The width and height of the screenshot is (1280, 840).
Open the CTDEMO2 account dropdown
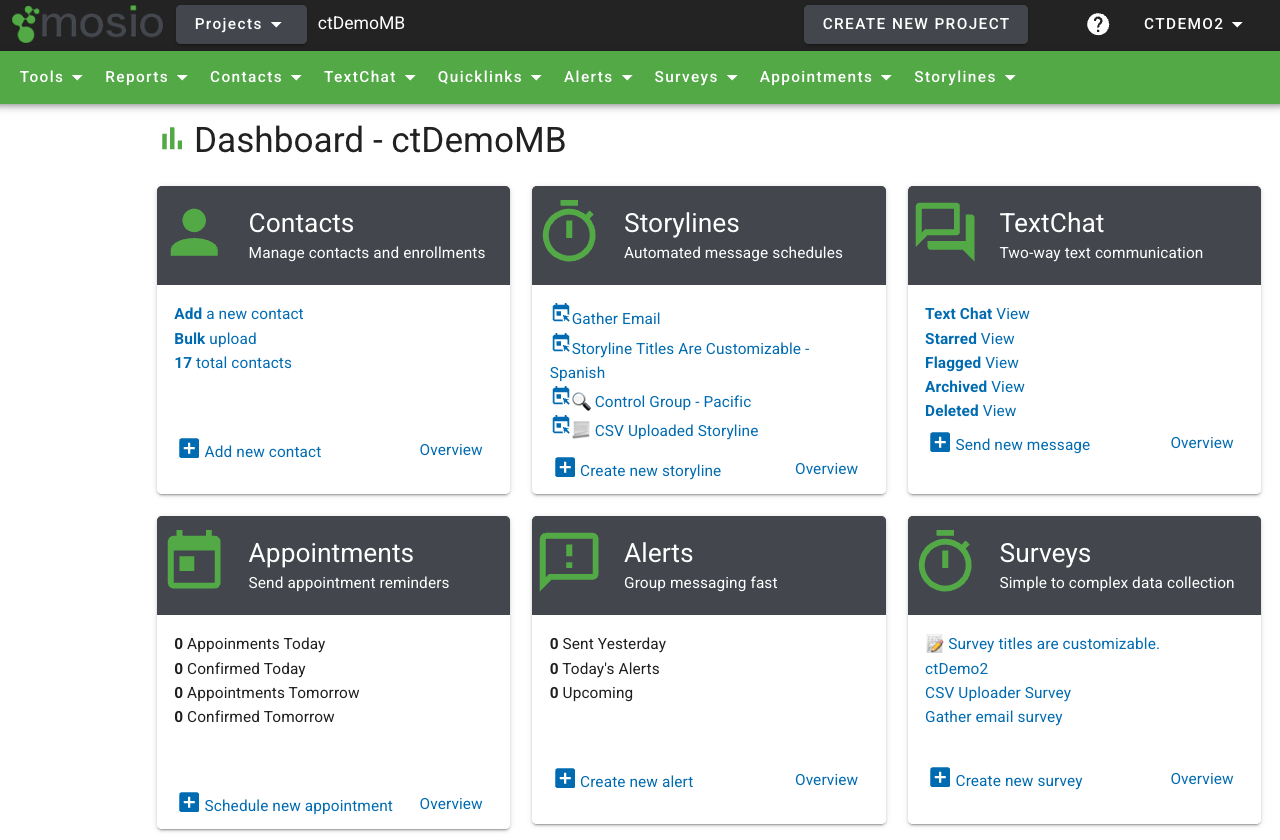(x=1192, y=24)
